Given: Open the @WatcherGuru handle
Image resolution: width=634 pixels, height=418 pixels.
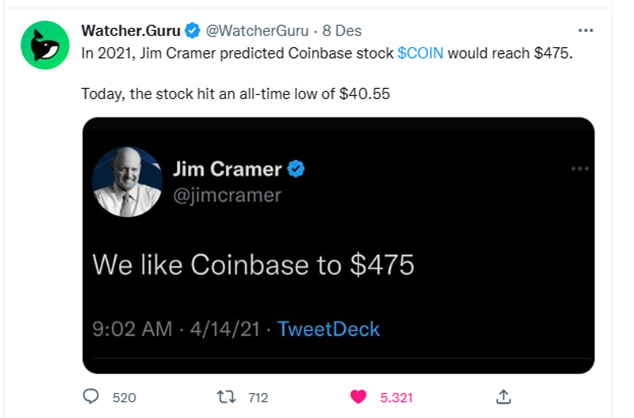Looking at the screenshot, I should click(x=257, y=31).
